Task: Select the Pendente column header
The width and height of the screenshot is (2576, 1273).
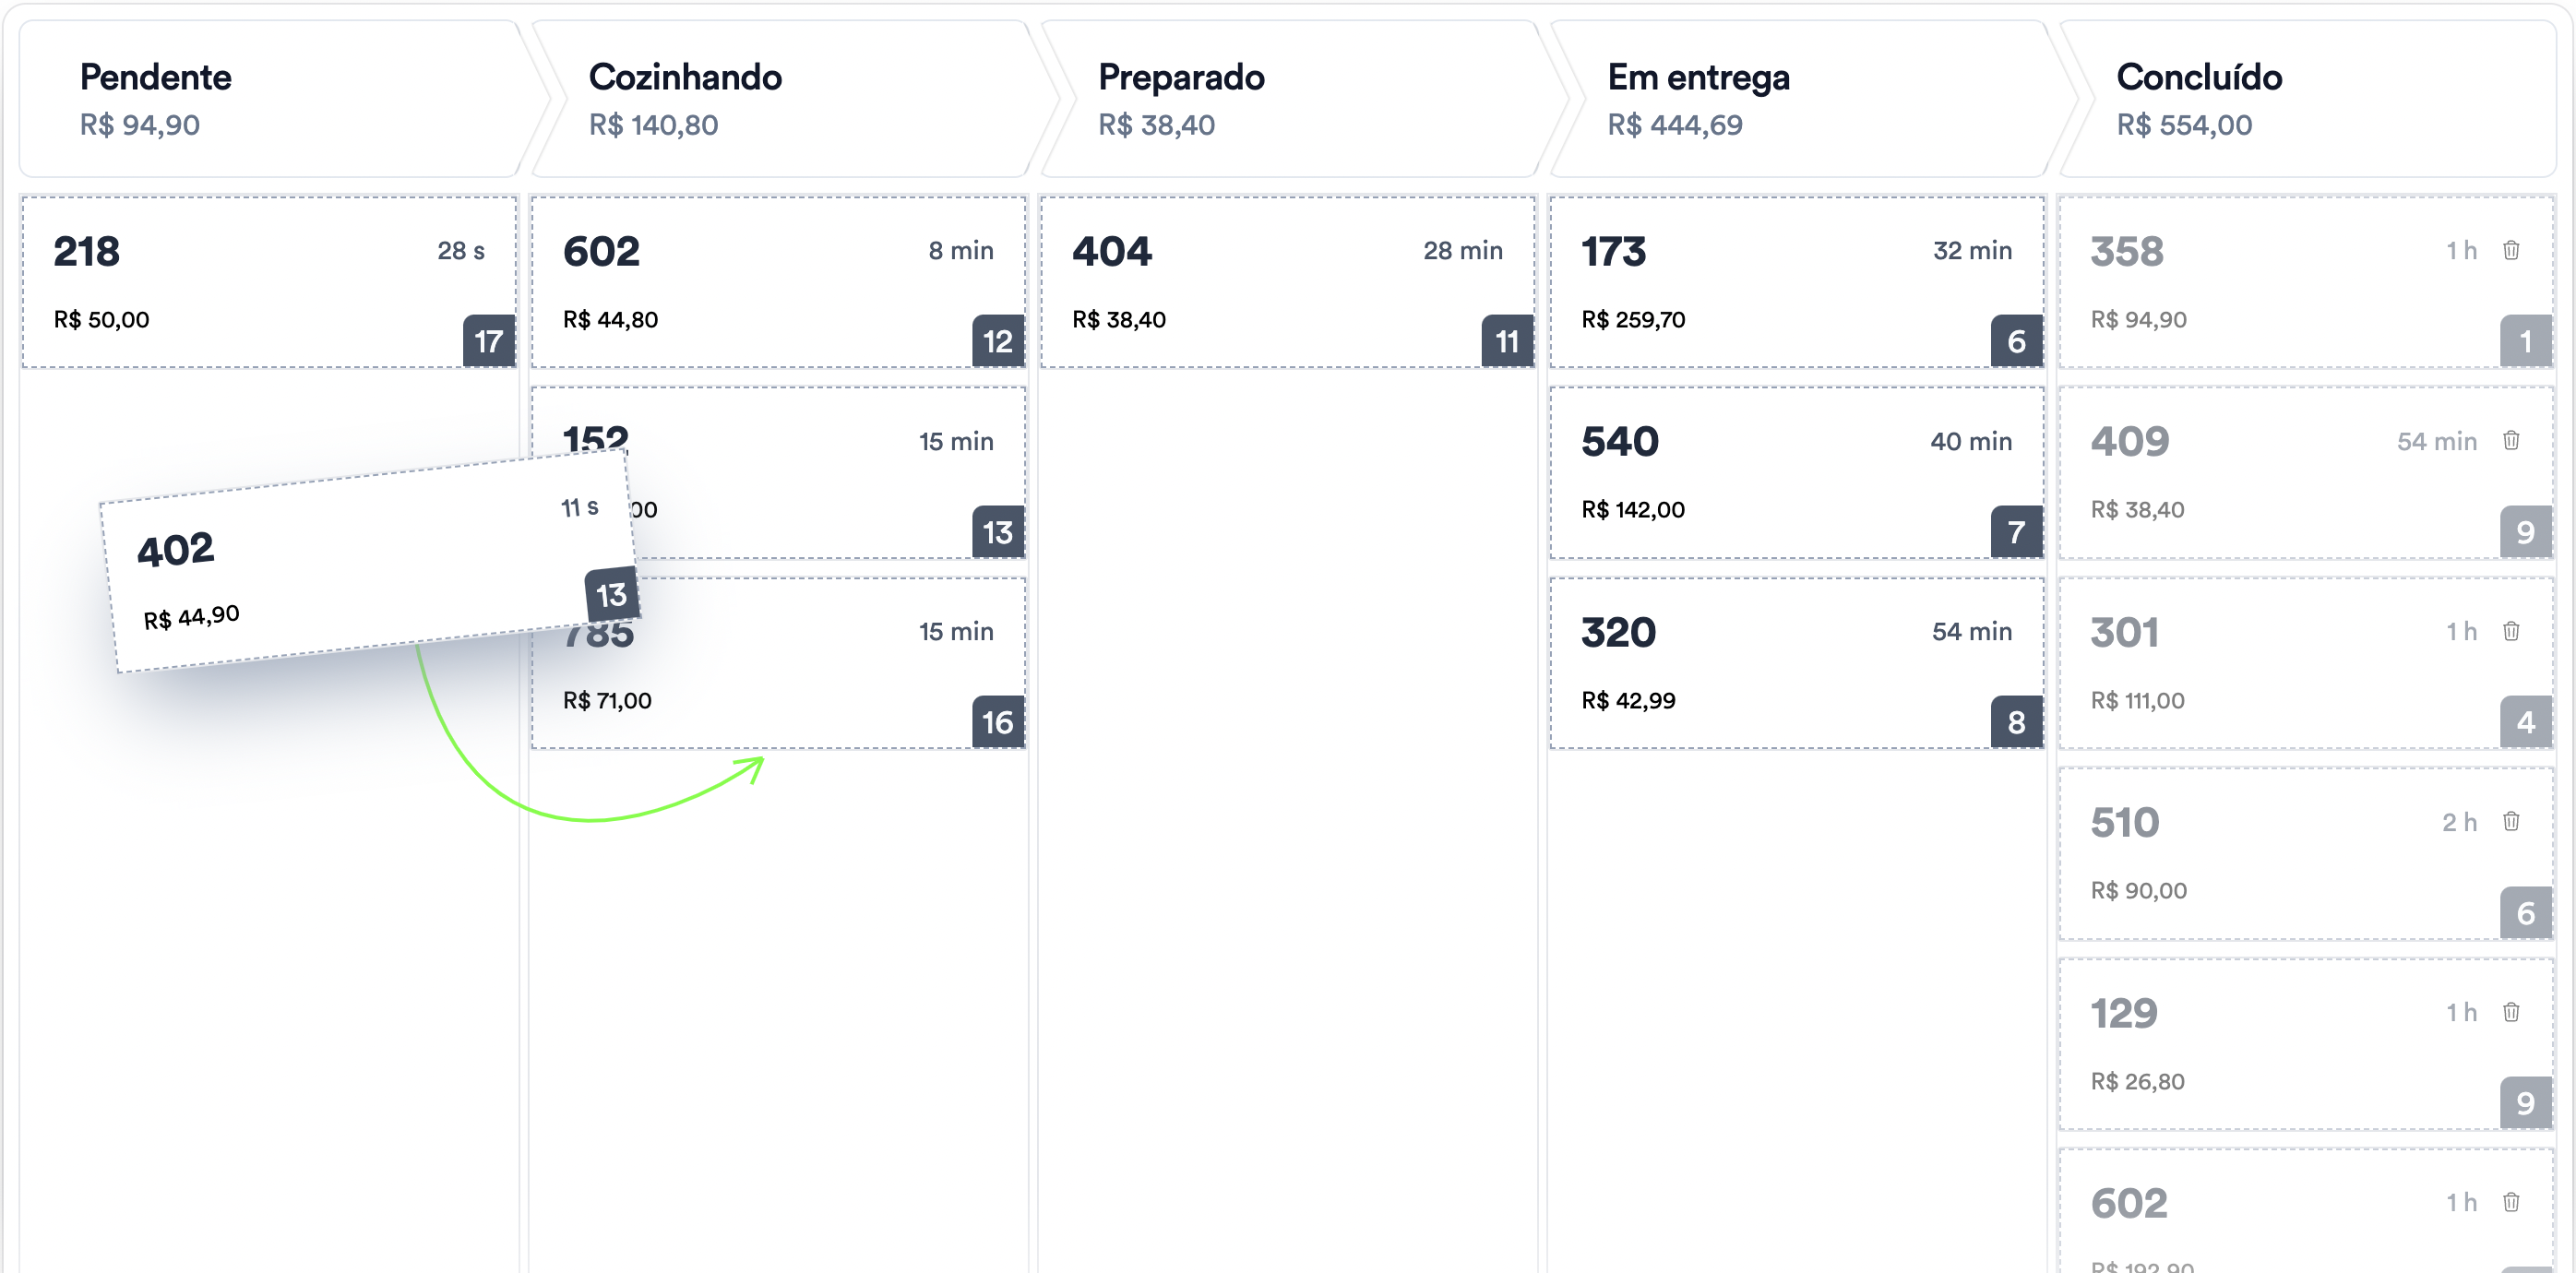Action: click(x=270, y=98)
